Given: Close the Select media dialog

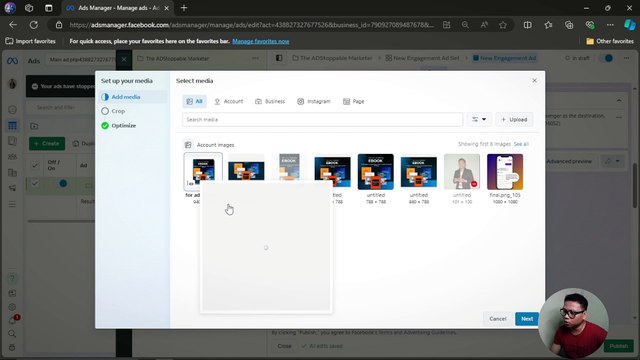Looking at the screenshot, I should pyautogui.click(x=534, y=80).
